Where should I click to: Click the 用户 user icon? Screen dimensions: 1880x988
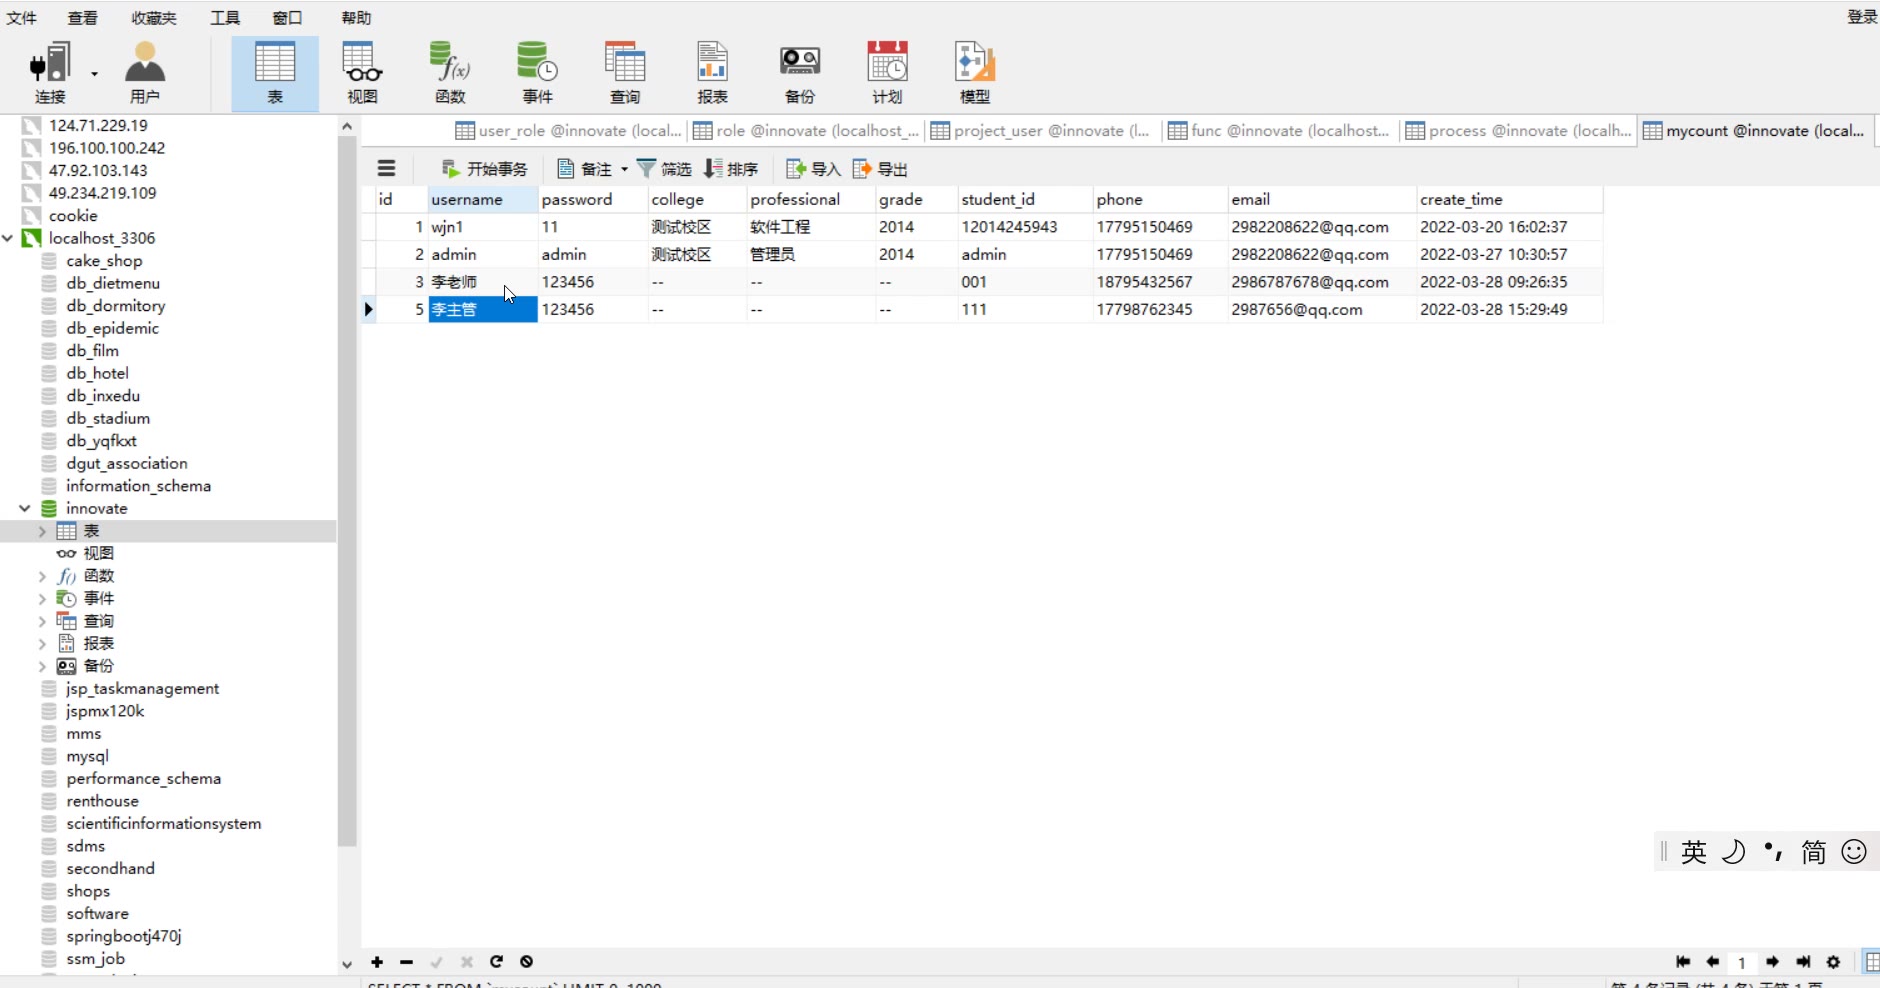pos(145,72)
